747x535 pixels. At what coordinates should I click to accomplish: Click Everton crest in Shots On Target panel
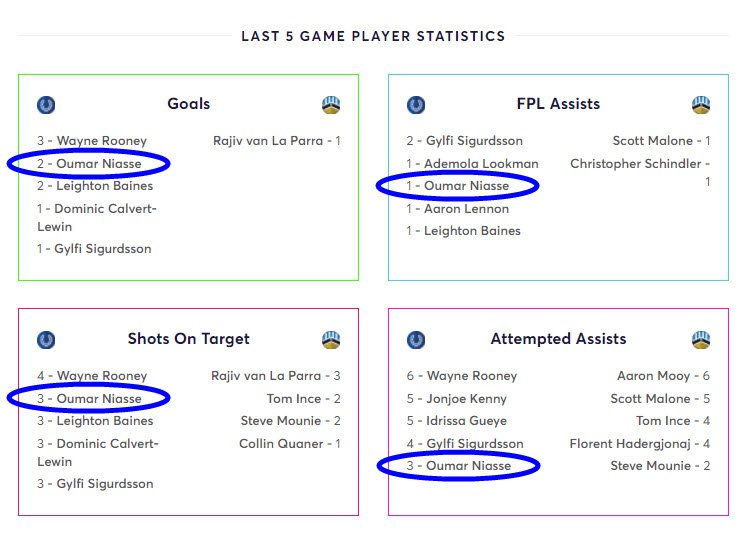(46, 340)
